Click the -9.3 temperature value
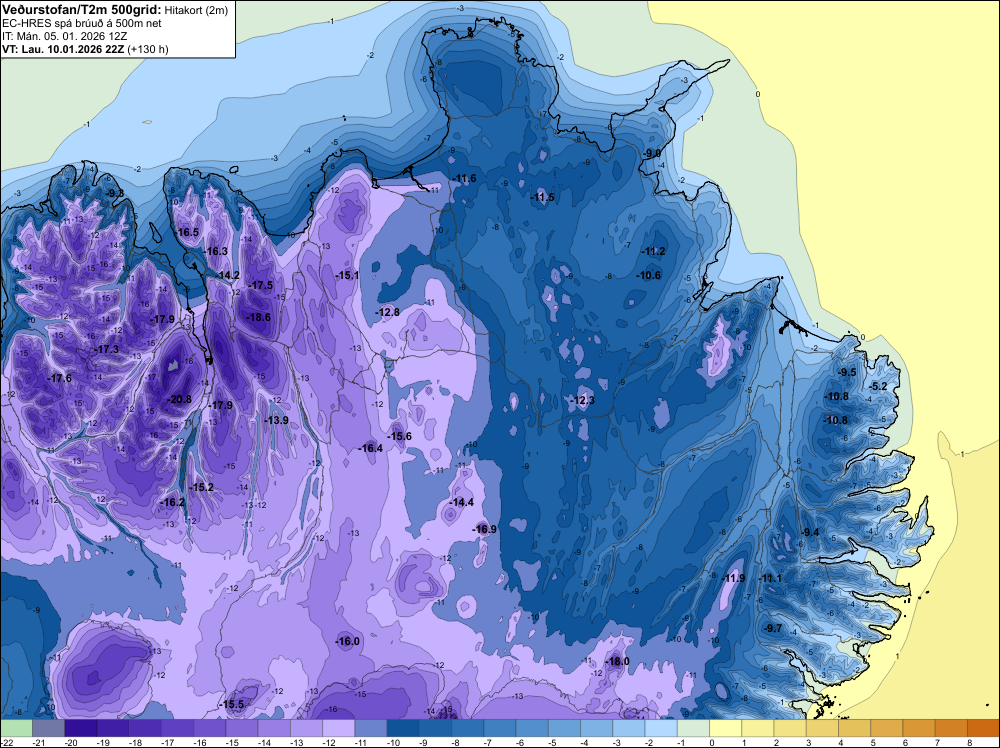Image resolution: width=1000 pixels, height=748 pixels. tap(115, 193)
